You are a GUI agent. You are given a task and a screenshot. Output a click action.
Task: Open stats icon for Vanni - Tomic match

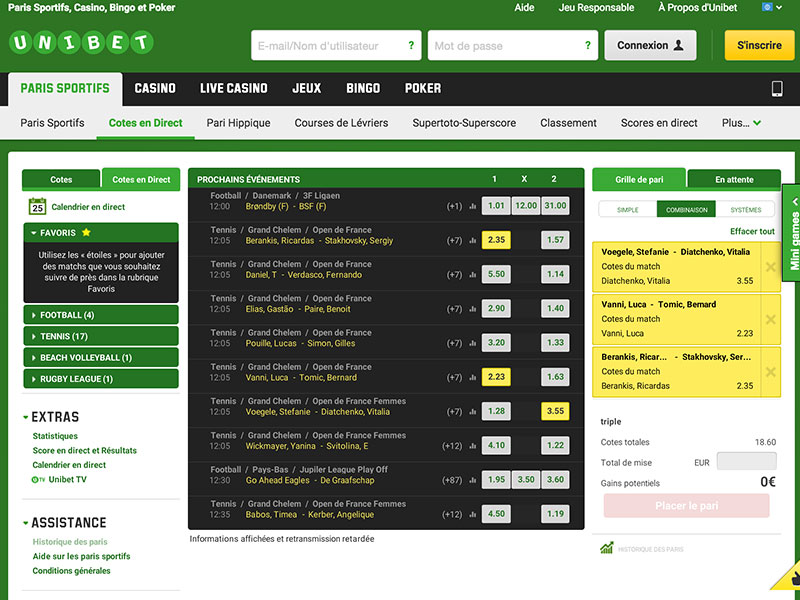tap(472, 378)
